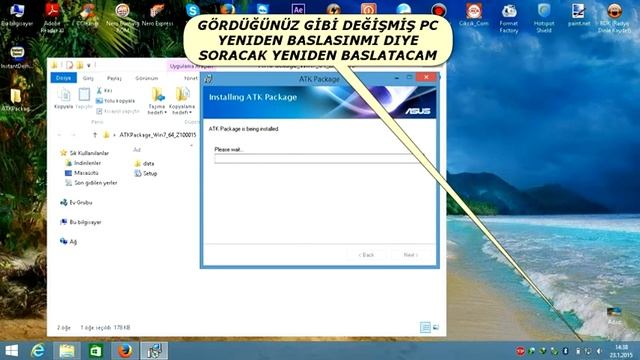Switch to Yönet ribbon tab

[x=191, y=78]
